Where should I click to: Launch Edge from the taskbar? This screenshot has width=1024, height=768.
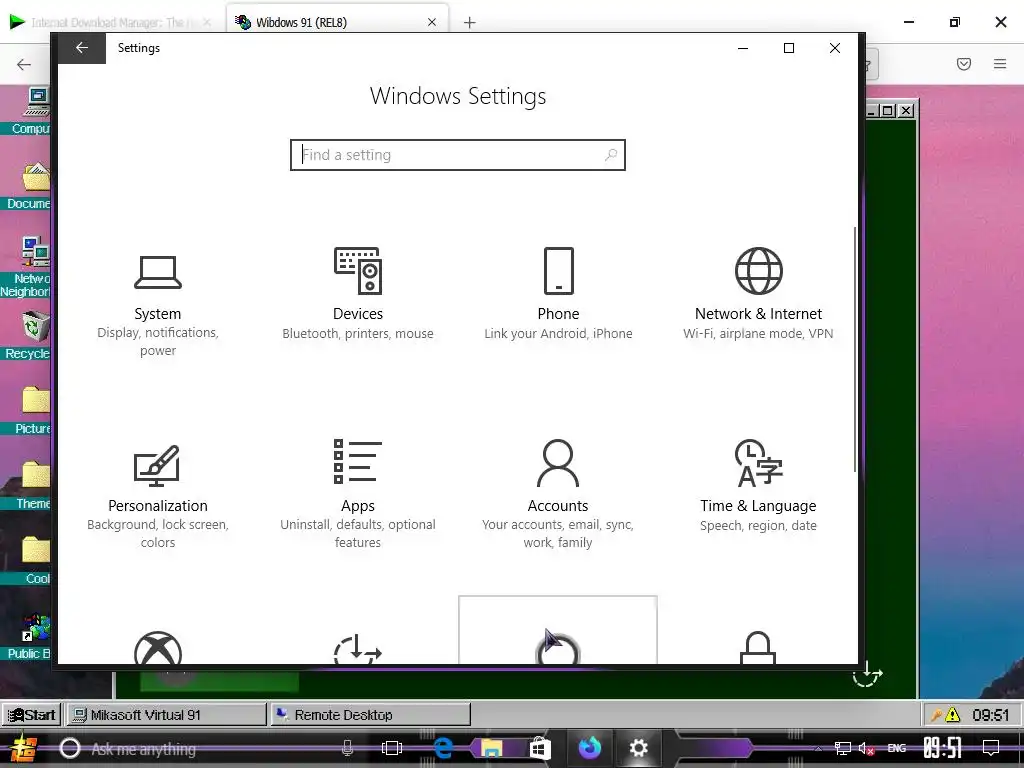tap(443, 748)
